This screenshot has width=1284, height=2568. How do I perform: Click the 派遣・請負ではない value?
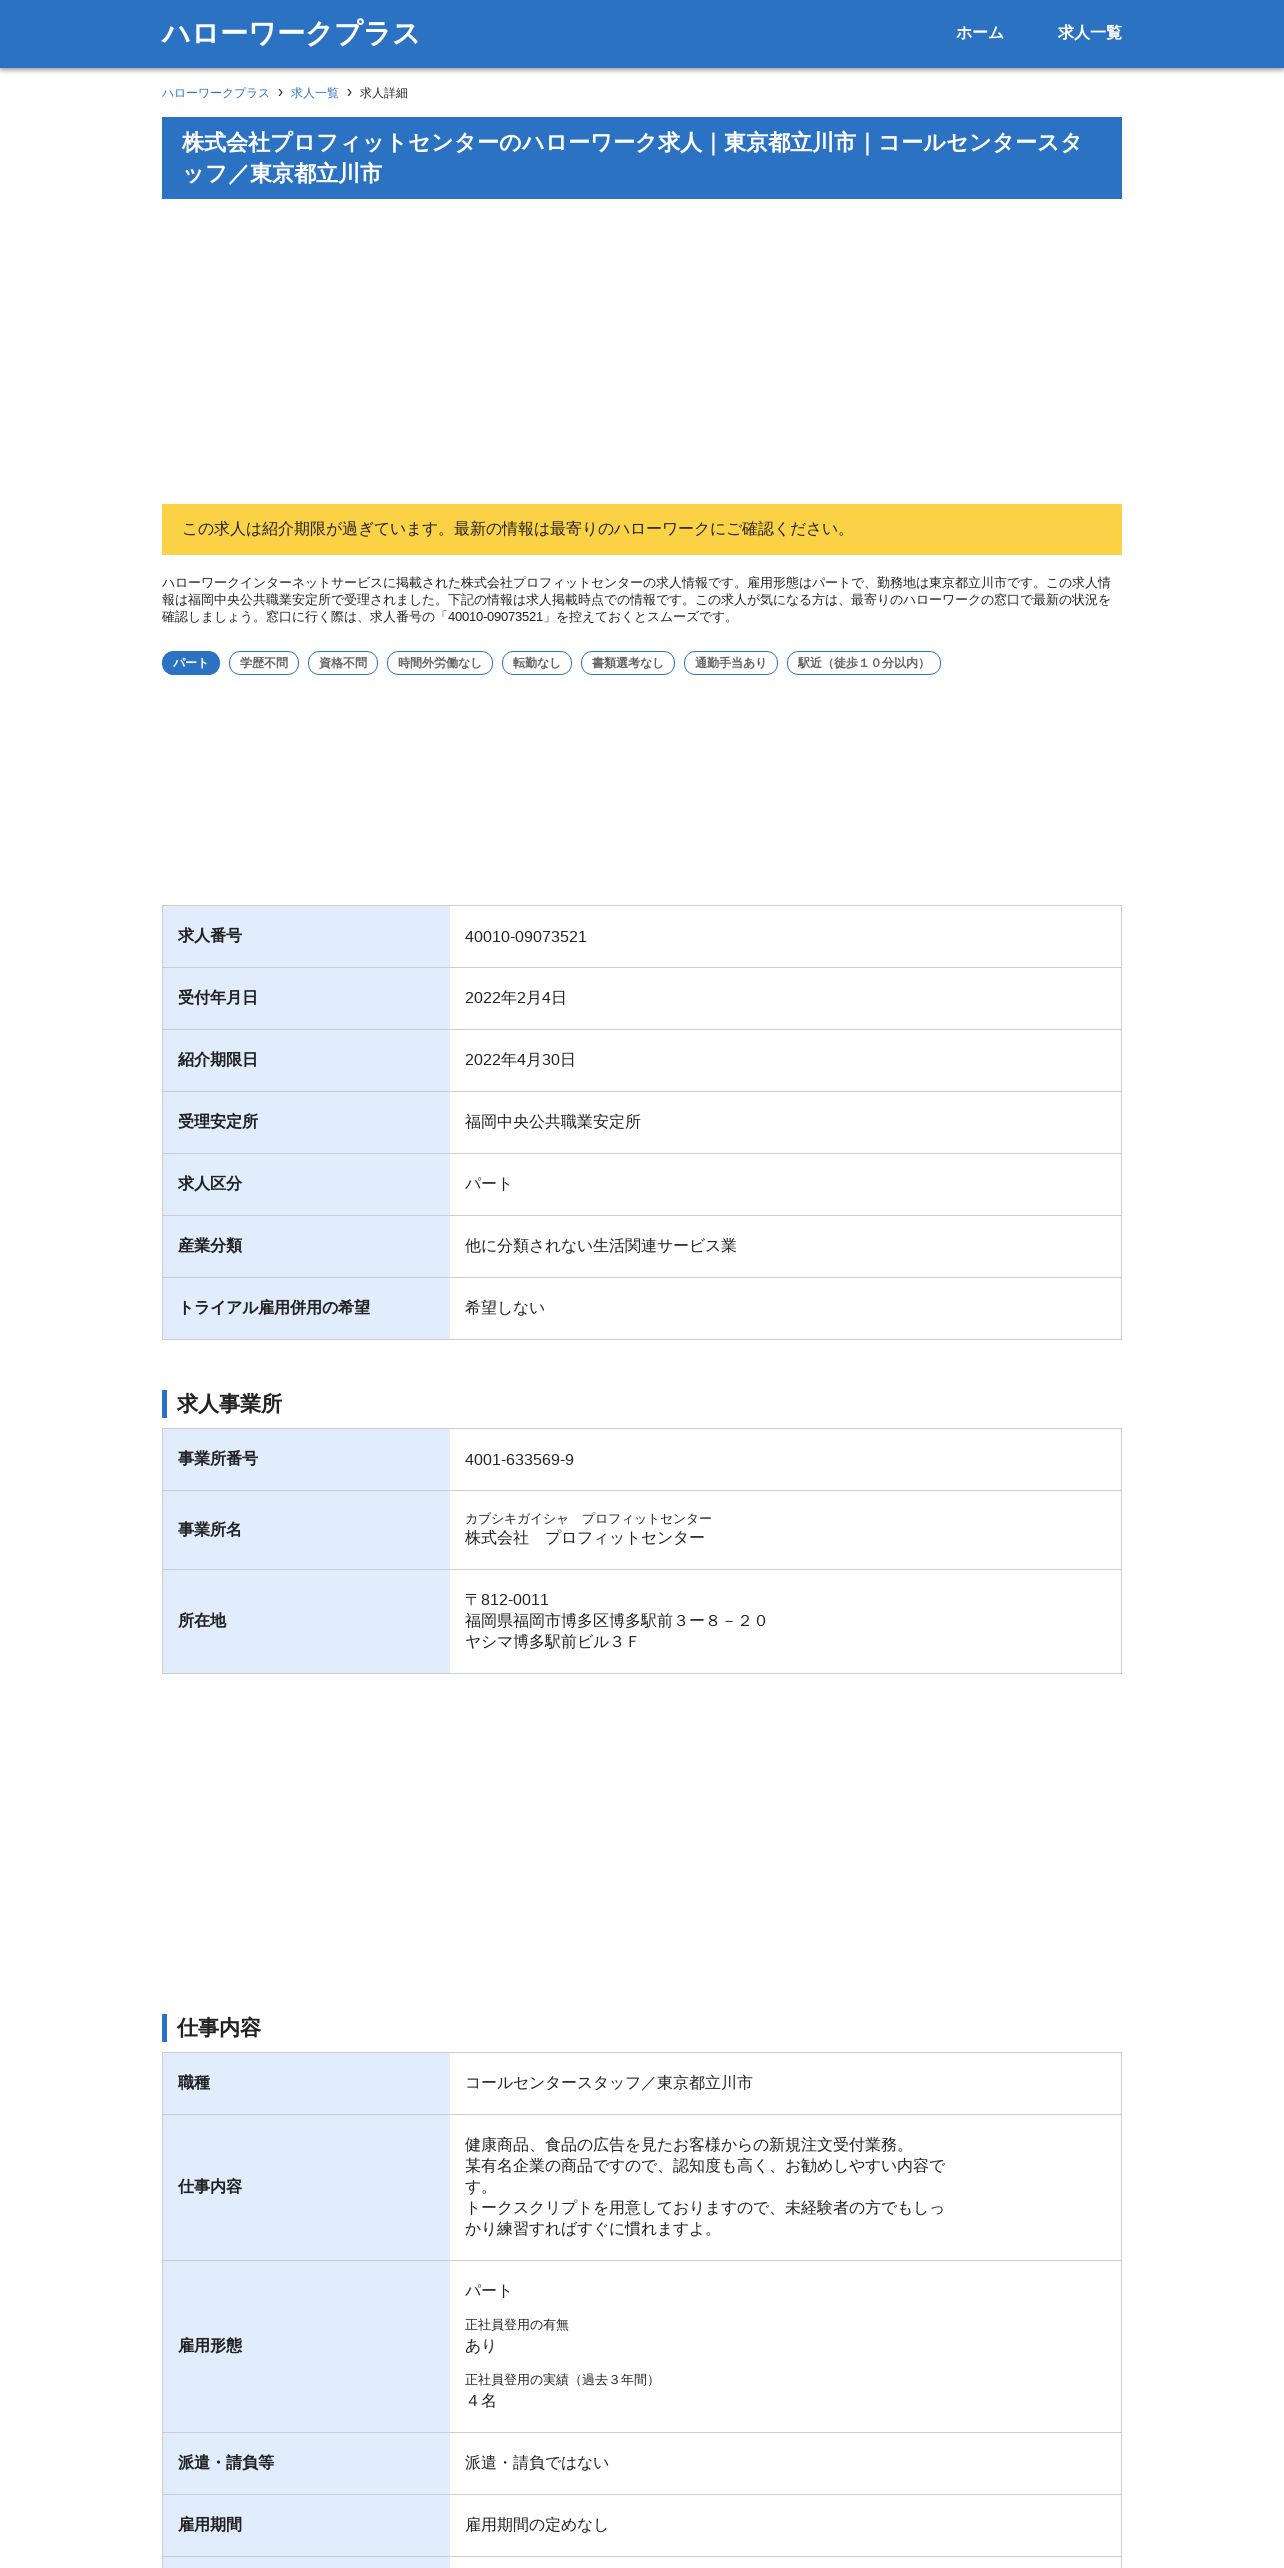coord(537,2463)
